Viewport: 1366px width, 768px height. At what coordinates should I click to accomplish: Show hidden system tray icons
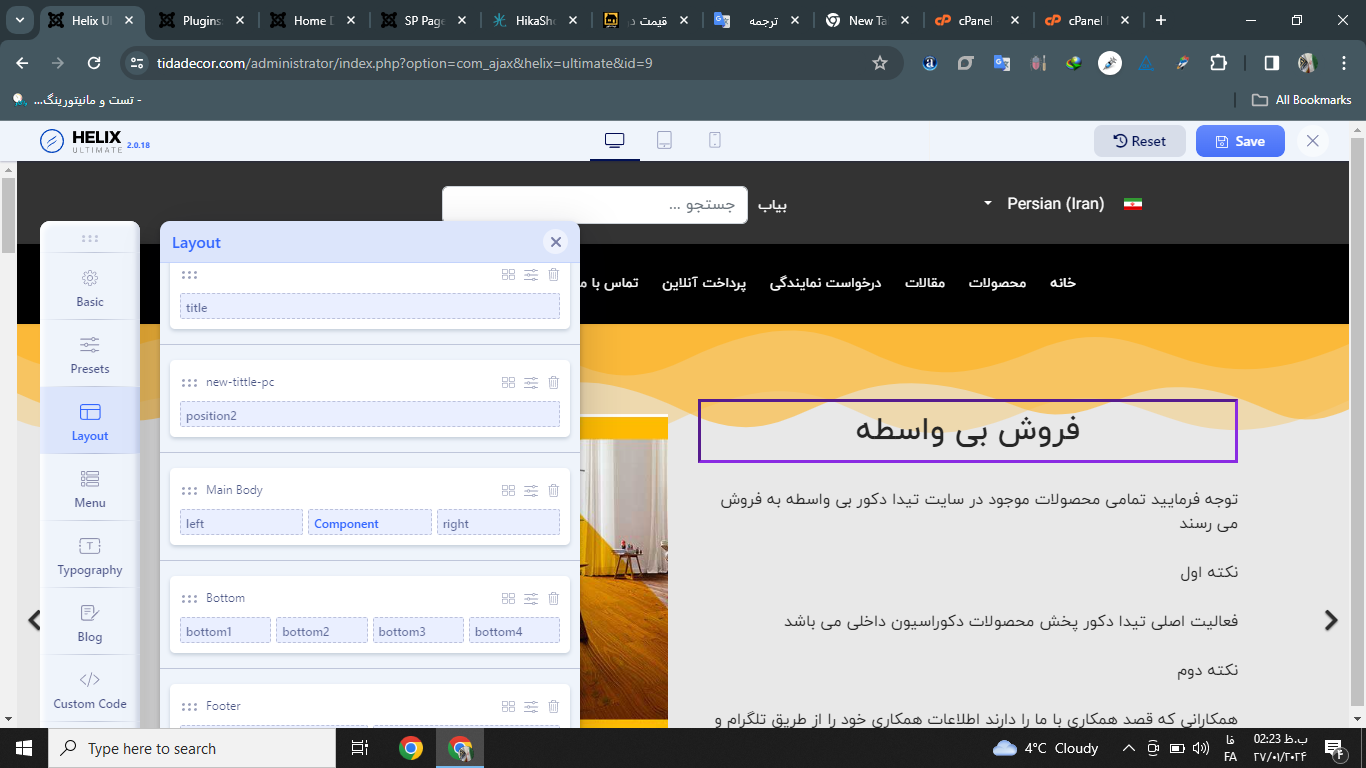tap(1129, 748)
